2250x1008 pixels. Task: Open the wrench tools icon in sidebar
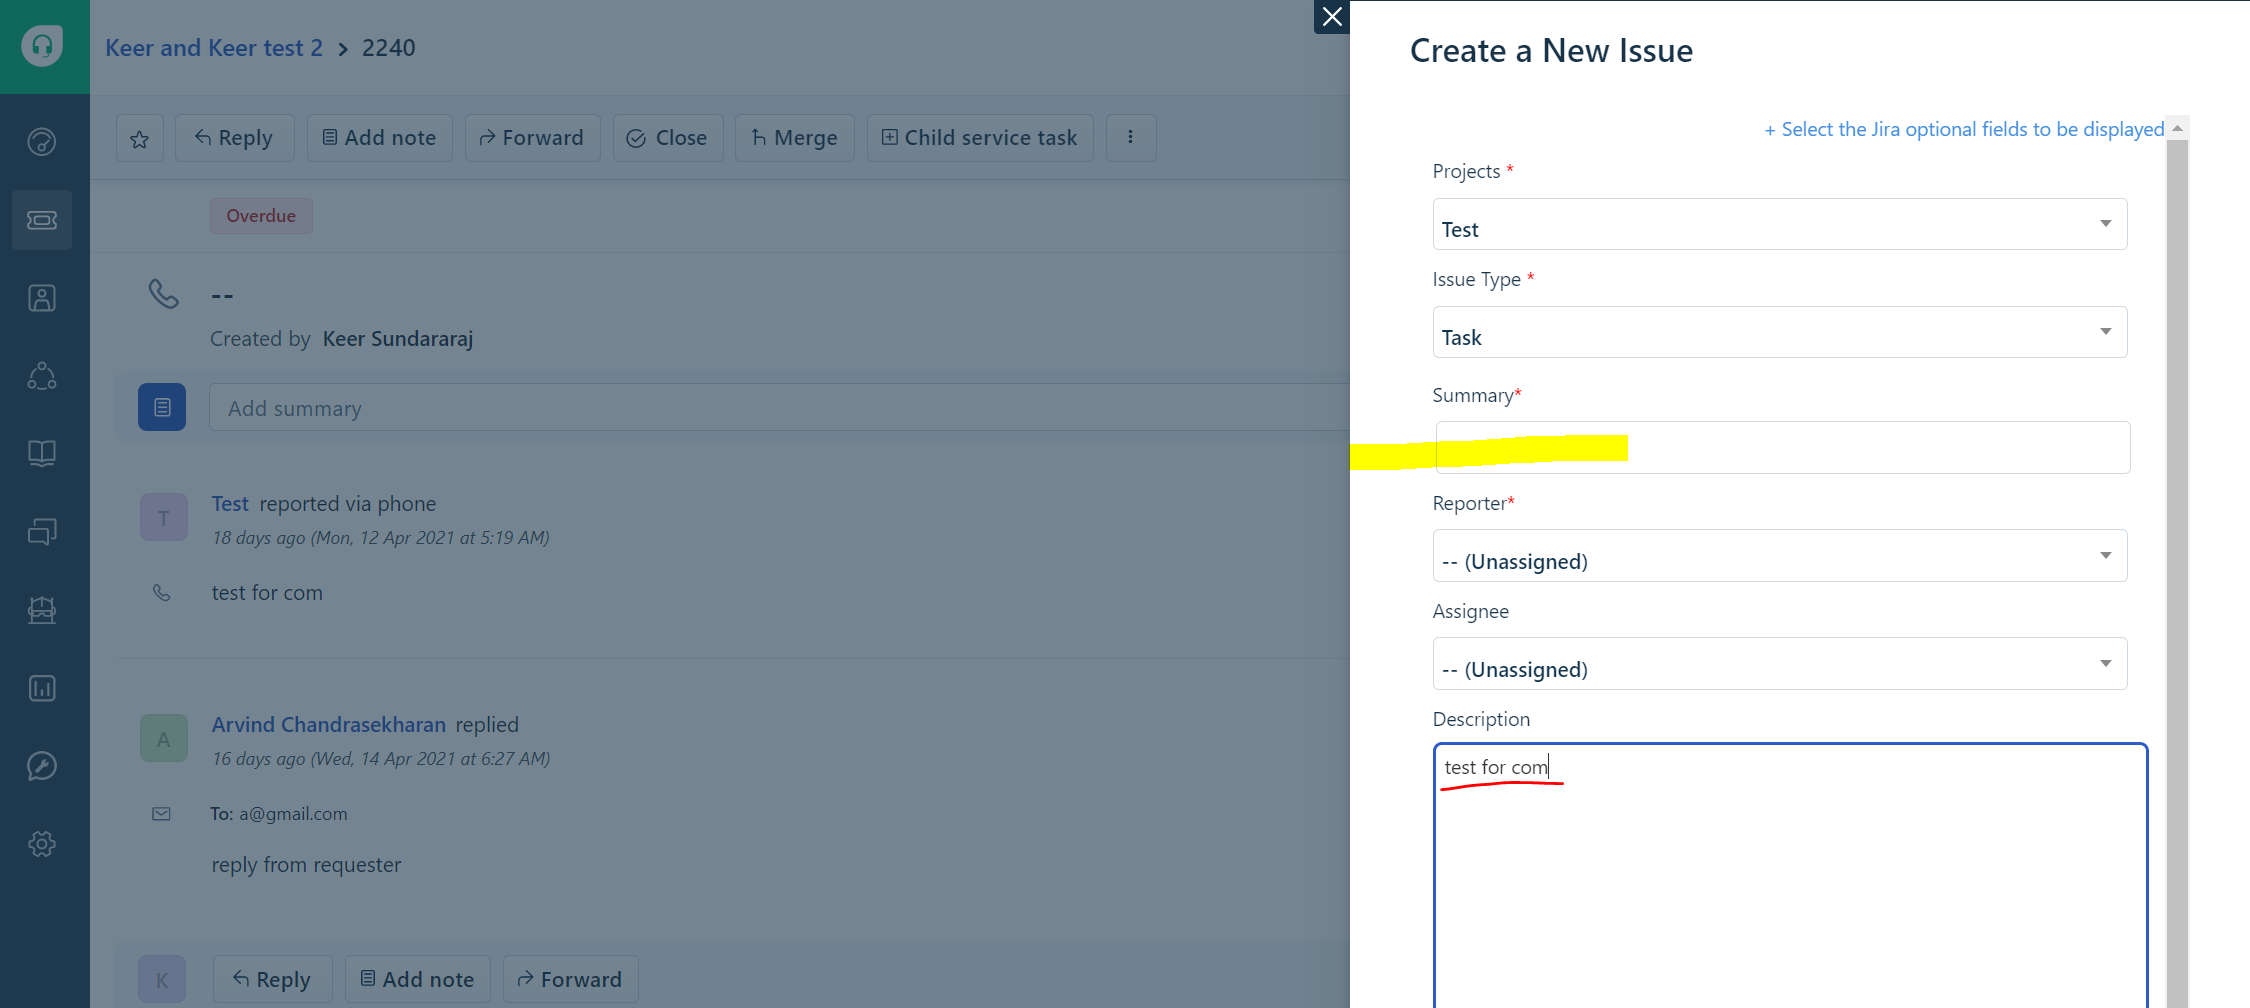(42, 766)
